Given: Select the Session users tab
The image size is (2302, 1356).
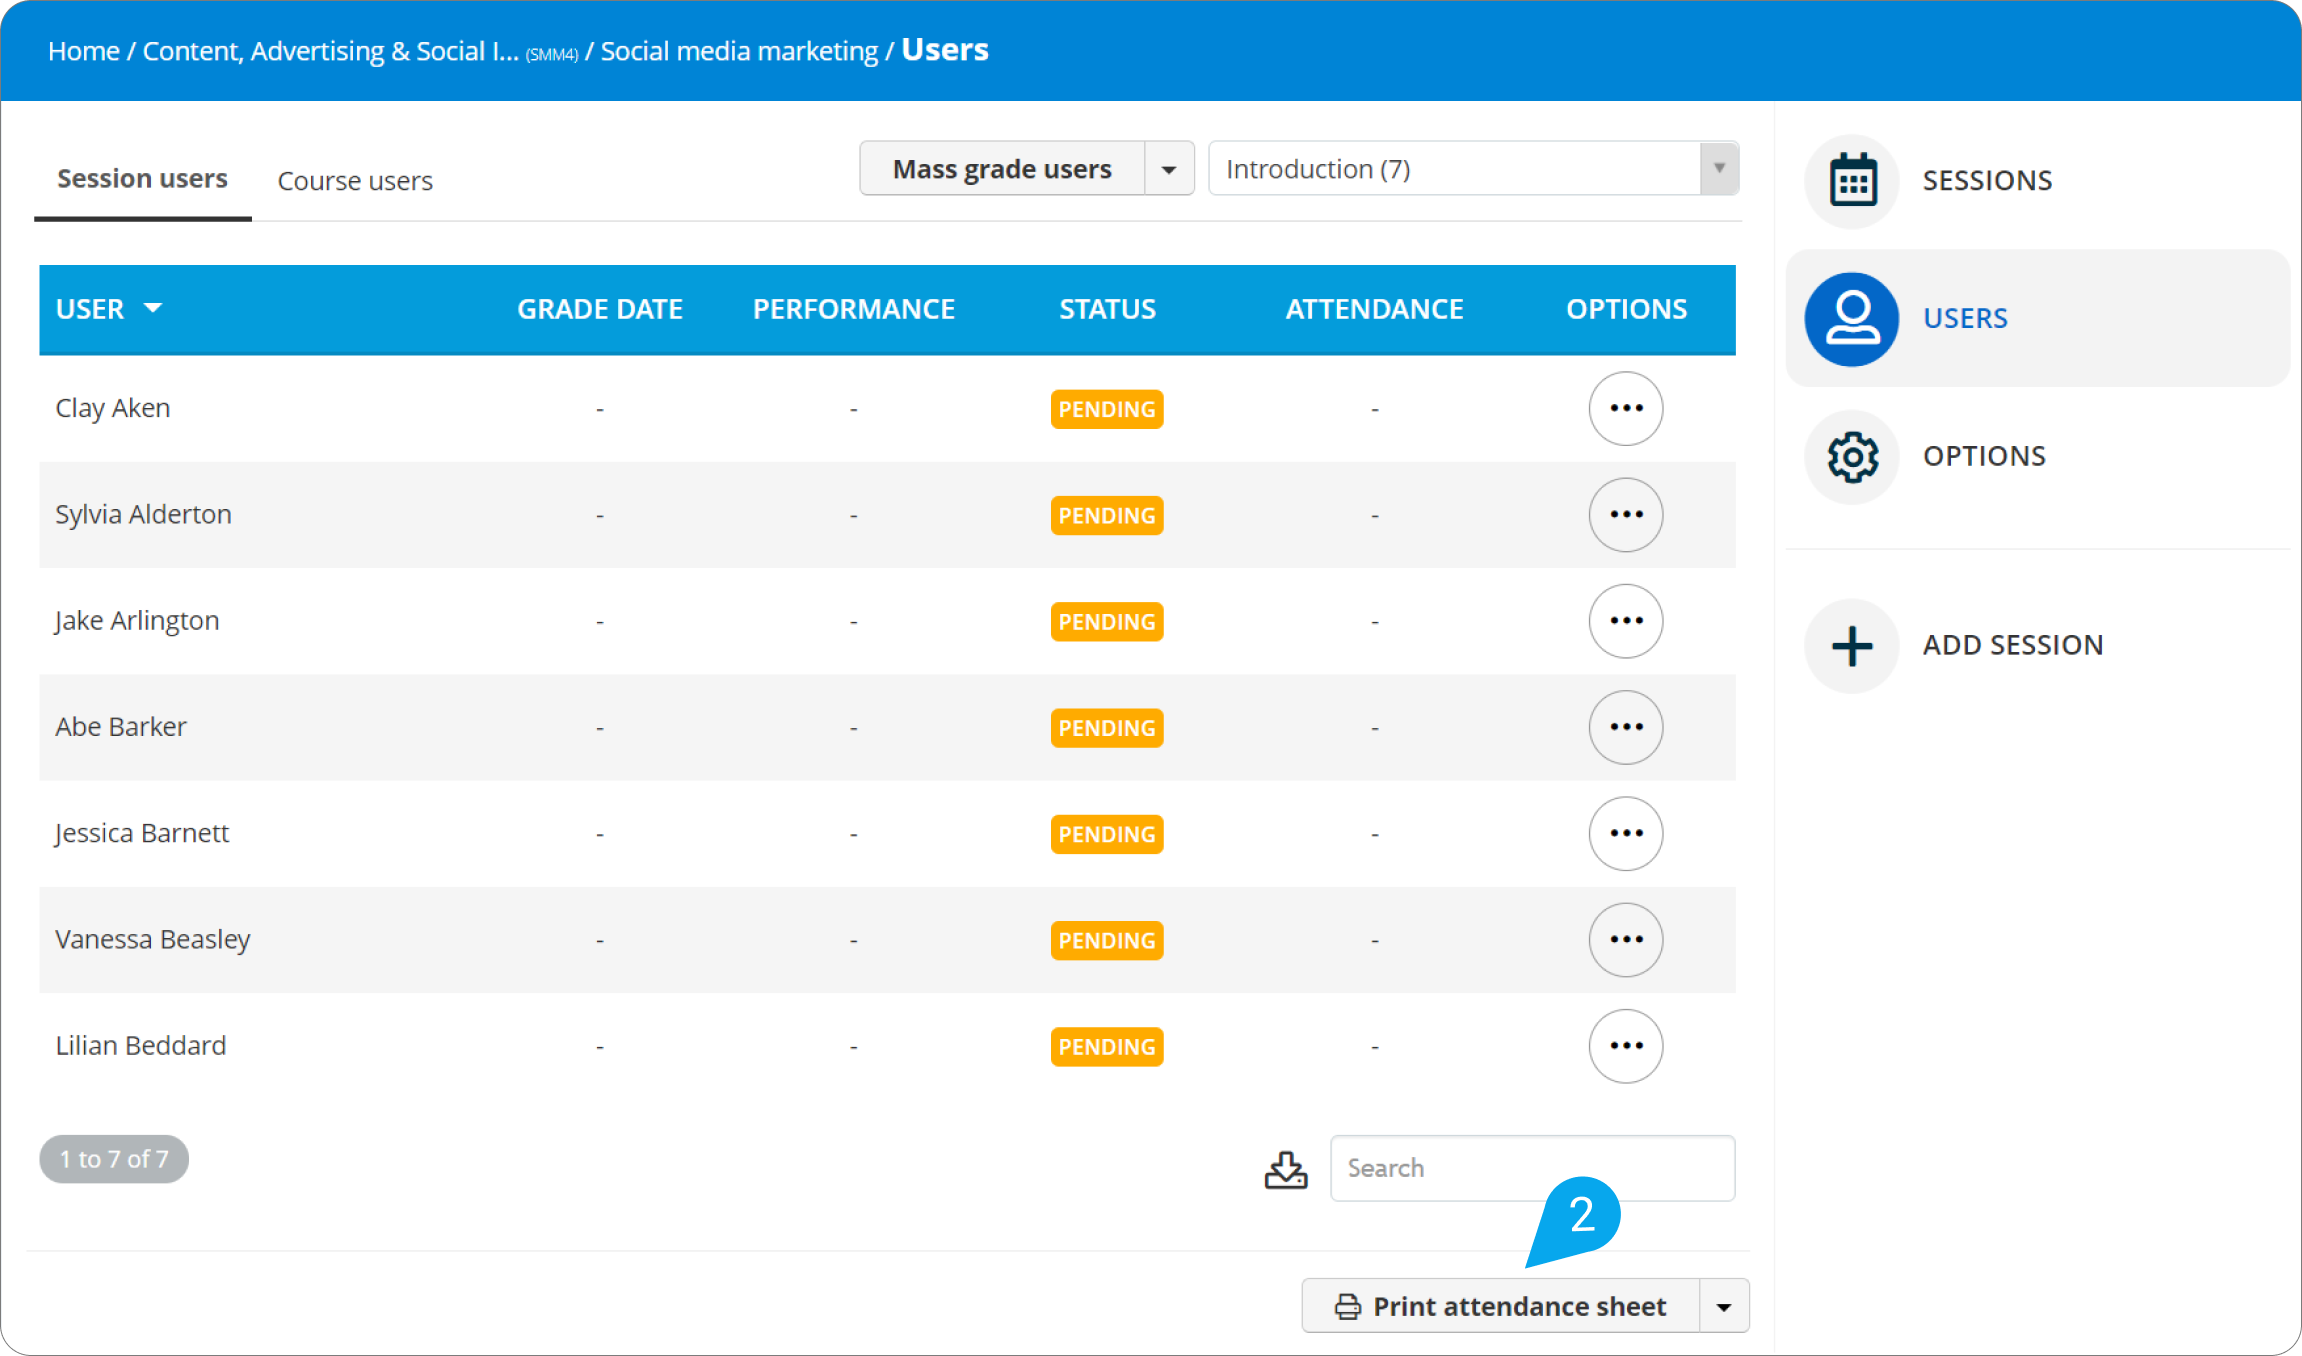Looking at the screenshot, I should pyautogui.click(x=142, y=179).
